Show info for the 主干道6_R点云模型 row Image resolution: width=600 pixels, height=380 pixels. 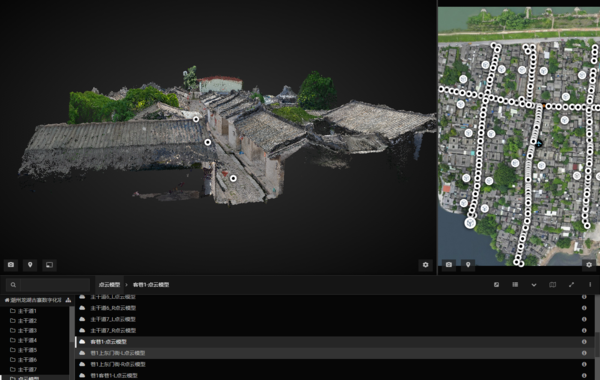click(x=584, y=308)
